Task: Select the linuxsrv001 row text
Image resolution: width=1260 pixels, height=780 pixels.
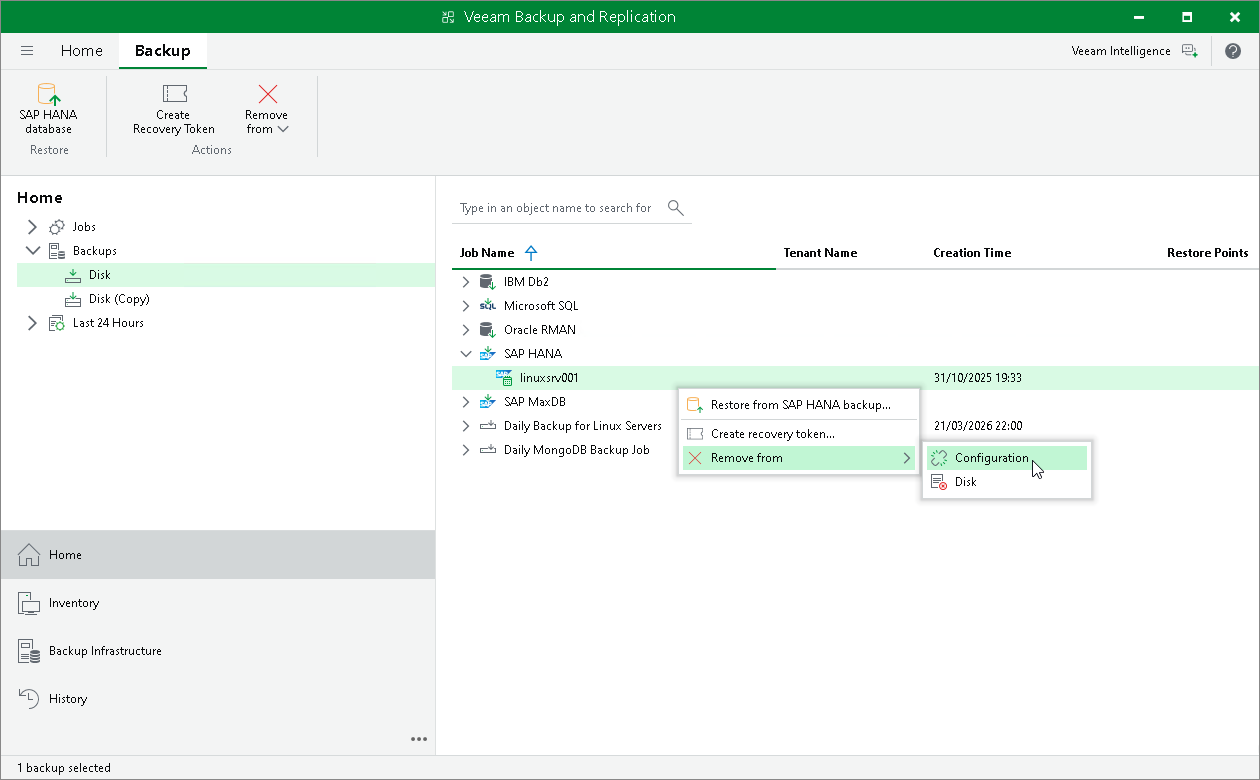Action: 549,378
